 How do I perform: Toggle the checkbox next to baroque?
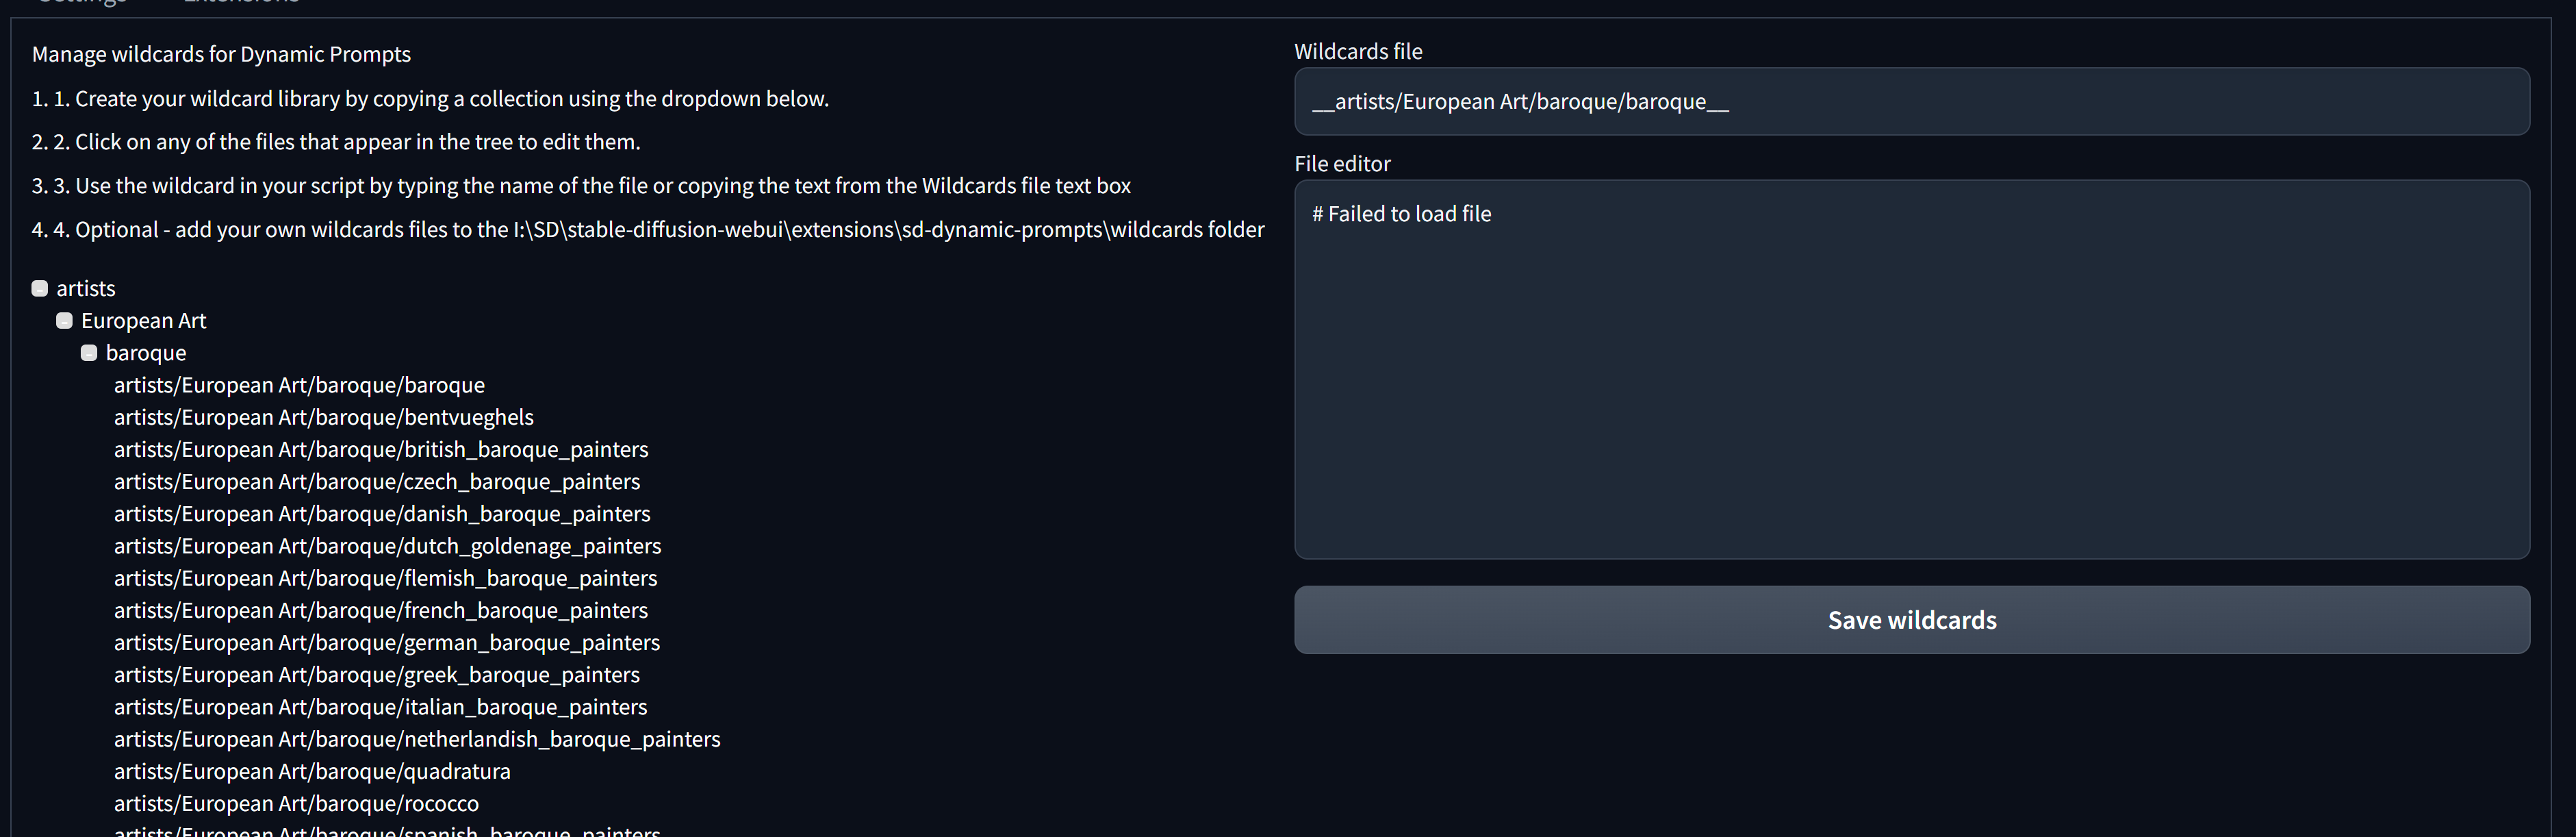pos(89,352)
